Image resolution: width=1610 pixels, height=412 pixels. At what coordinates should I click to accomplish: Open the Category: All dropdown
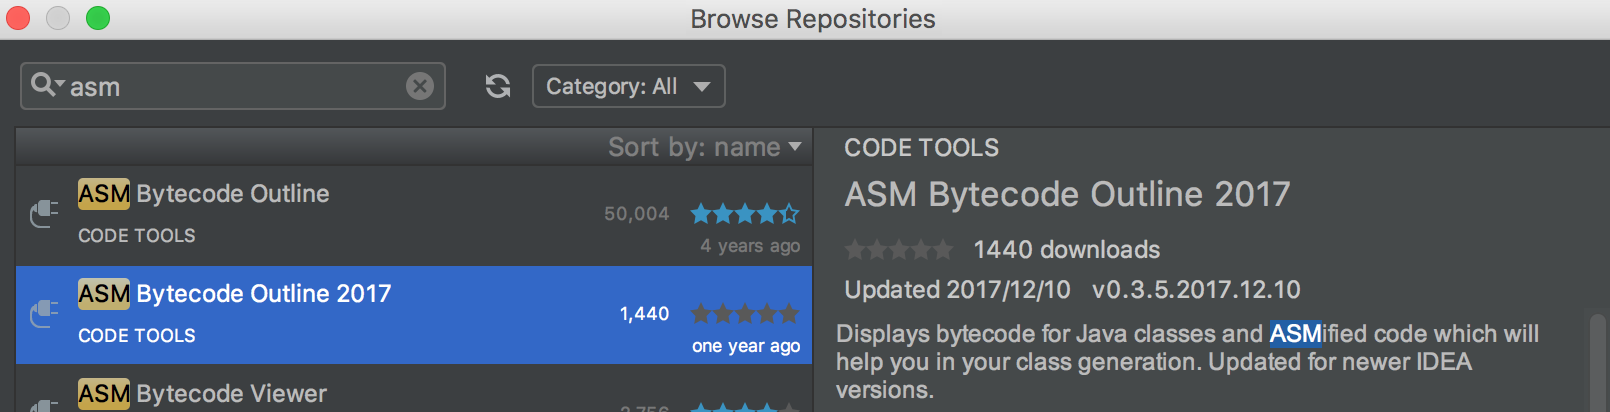[x=628, y=86]
